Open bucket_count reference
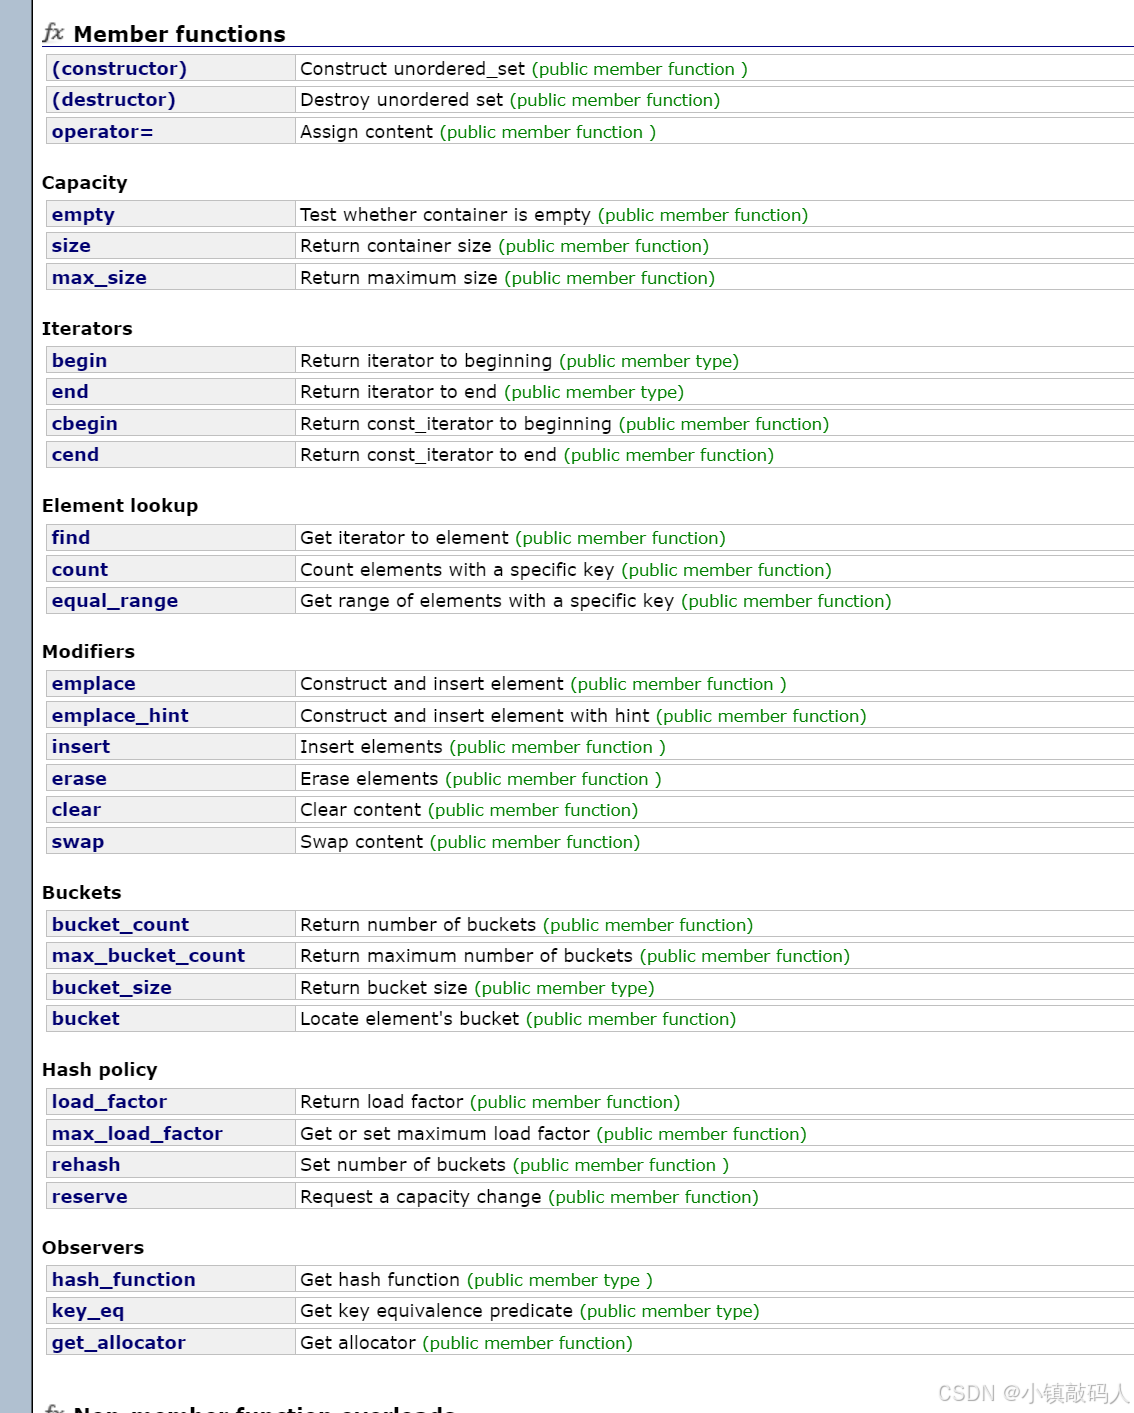Screen dimensions: 1134x1413 (120, 925)
